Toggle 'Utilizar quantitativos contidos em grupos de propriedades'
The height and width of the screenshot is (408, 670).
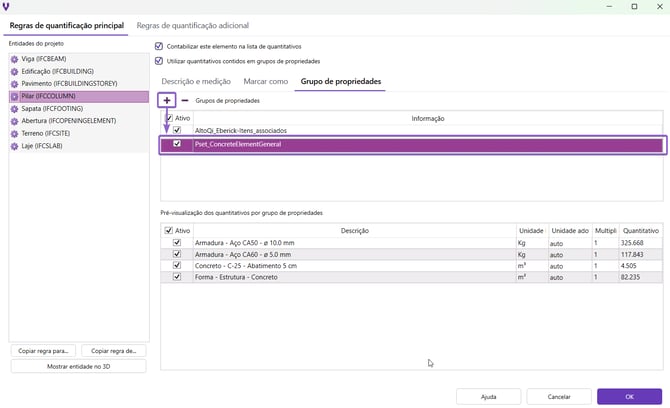click(x=159, y=61)
